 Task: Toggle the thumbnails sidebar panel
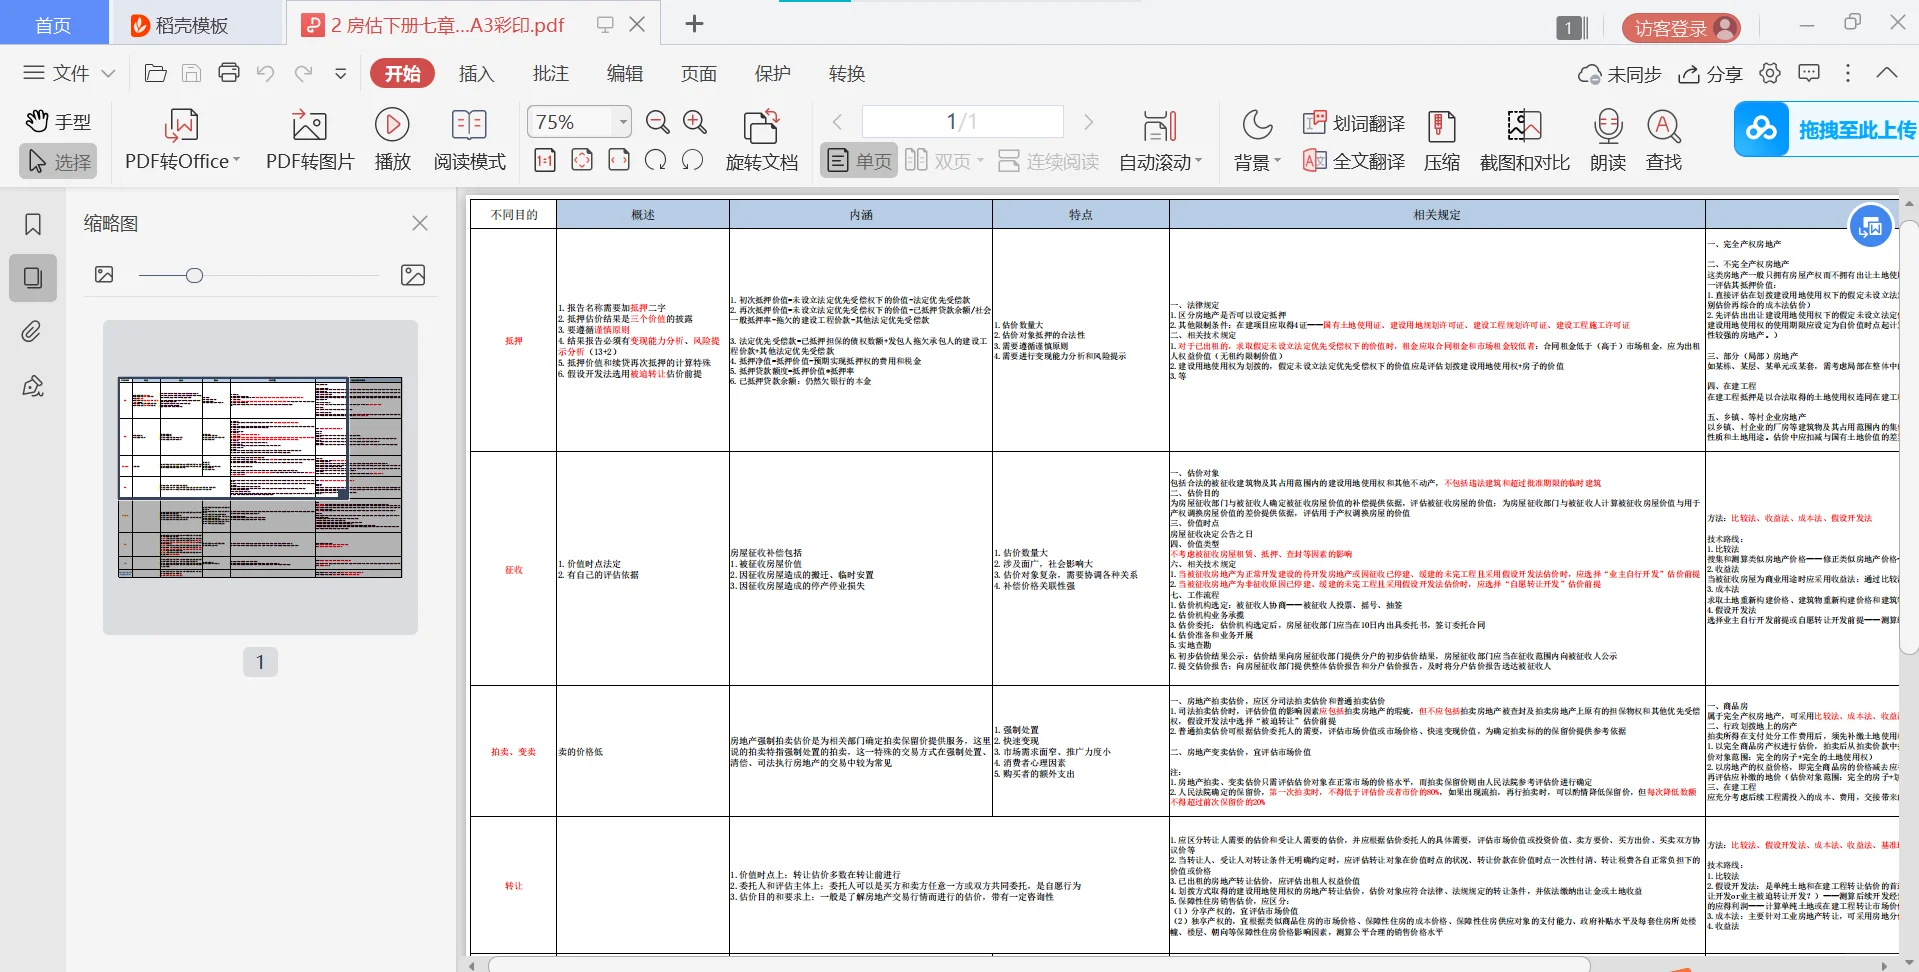(33, 278)
